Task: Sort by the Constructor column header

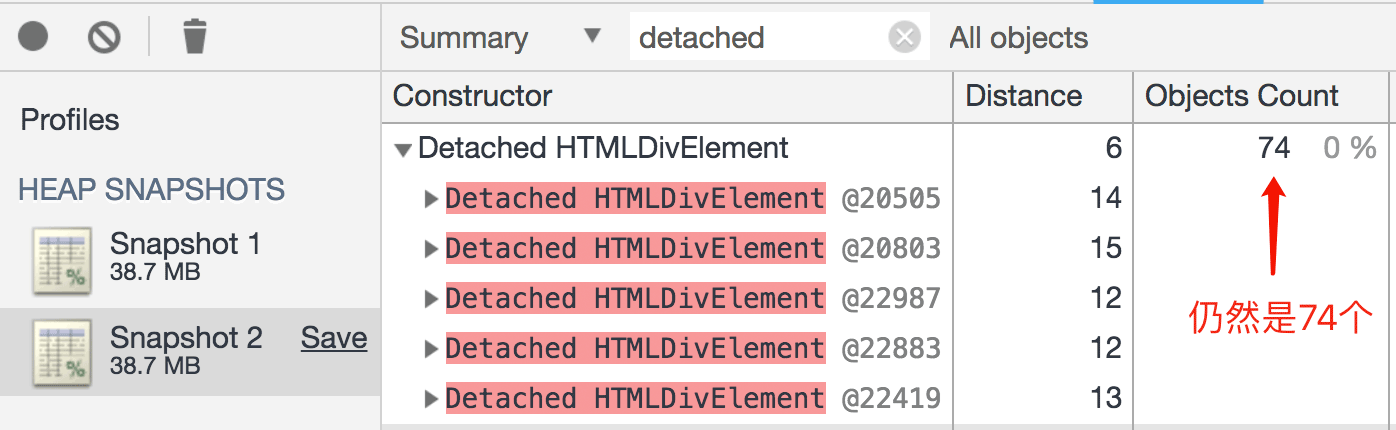Action: (x=472, y=97)
